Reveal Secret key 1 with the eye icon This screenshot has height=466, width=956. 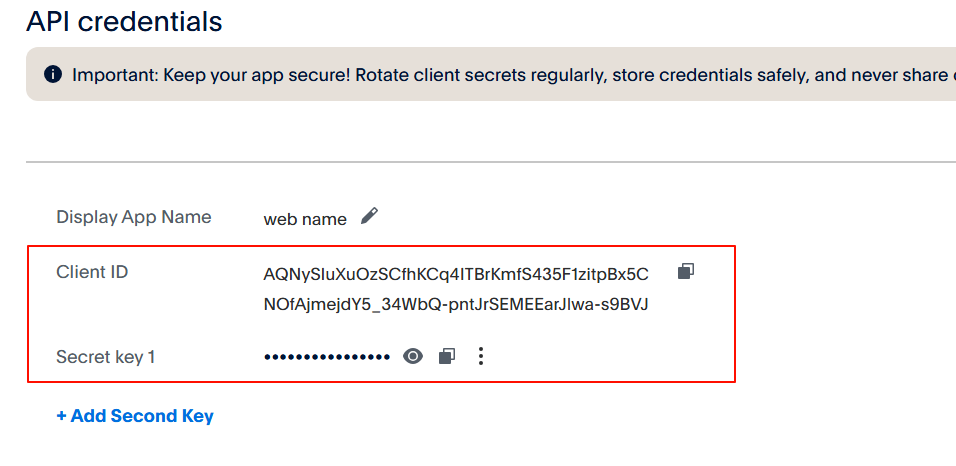pos(413,356)
